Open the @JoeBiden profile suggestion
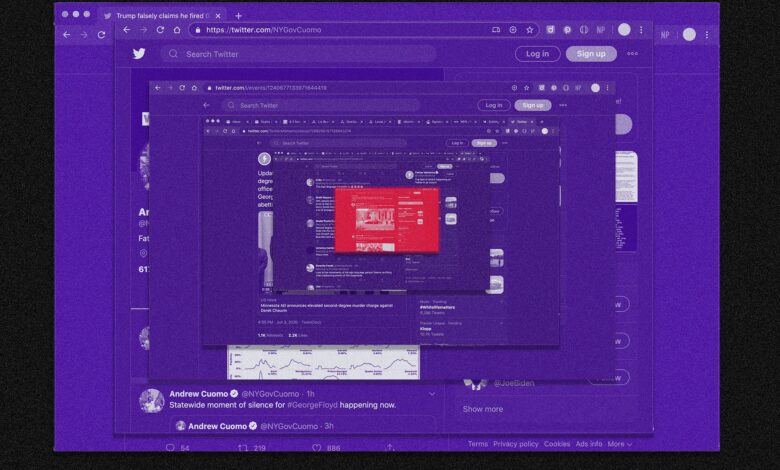 coord(513,383)
